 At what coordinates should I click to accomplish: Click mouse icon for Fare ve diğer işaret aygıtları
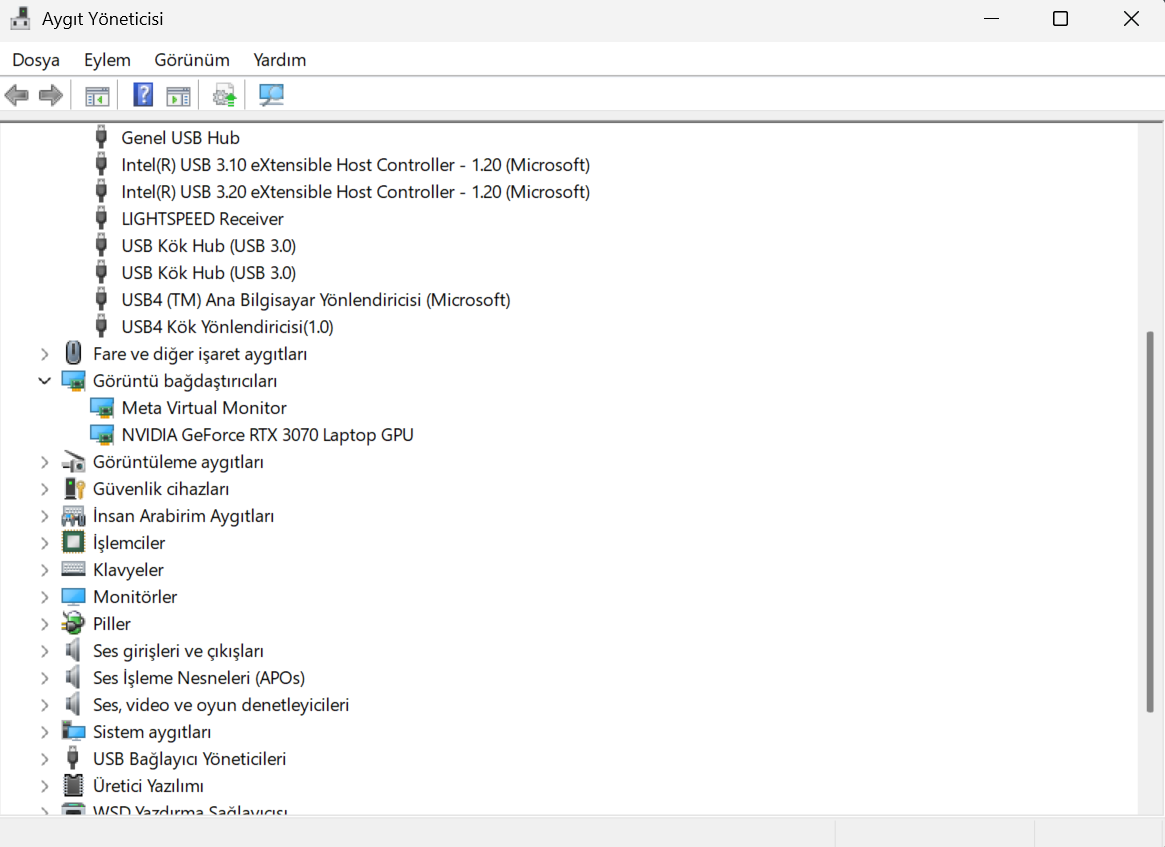click(73, 353)
